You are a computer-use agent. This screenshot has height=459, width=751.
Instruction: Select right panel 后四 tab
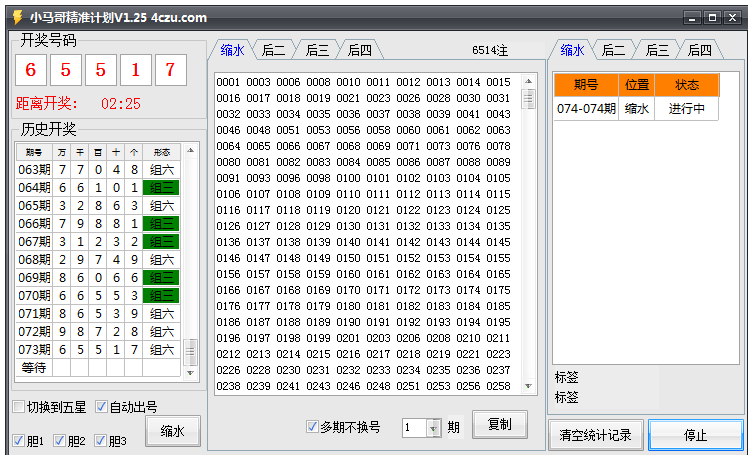(x=700, y=50)
